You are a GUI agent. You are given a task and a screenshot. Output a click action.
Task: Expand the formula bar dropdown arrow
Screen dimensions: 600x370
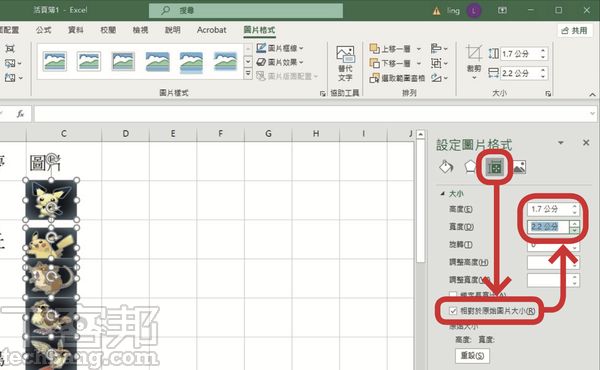pyautogui.click(x=592, y=114)
